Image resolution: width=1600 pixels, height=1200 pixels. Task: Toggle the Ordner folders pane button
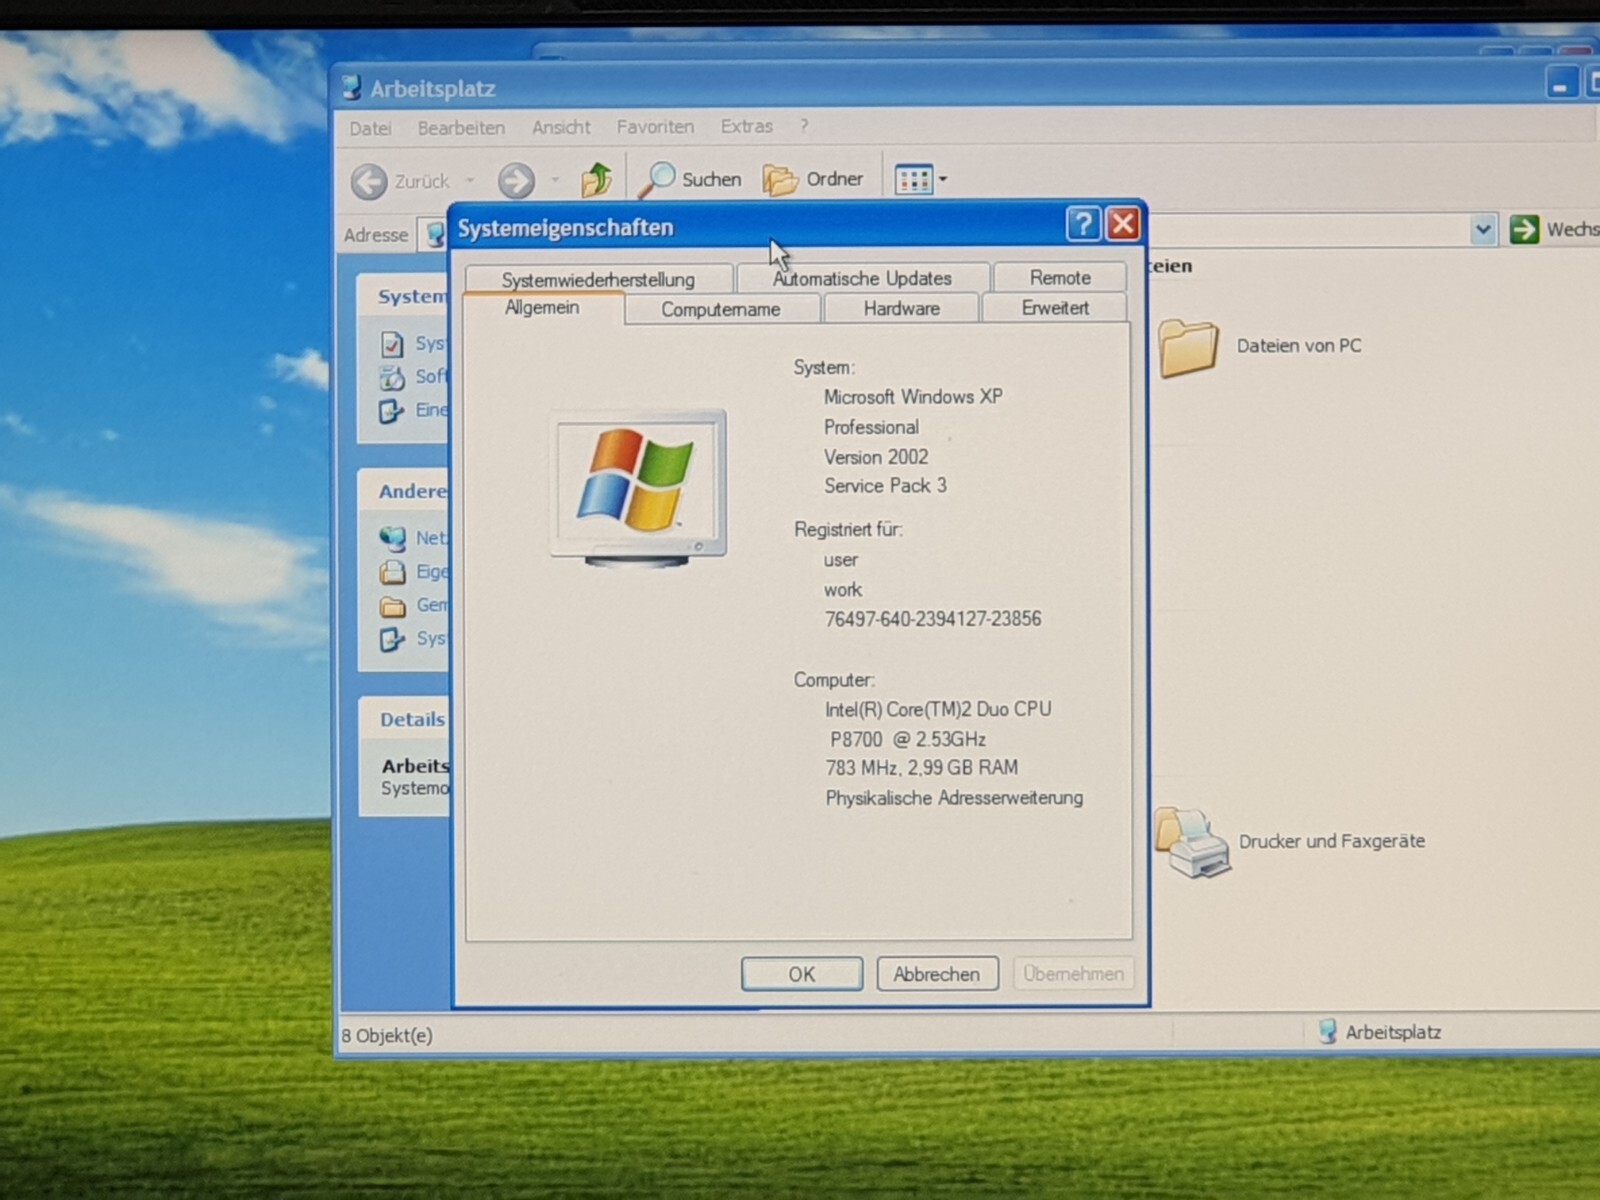click(813, 179)
